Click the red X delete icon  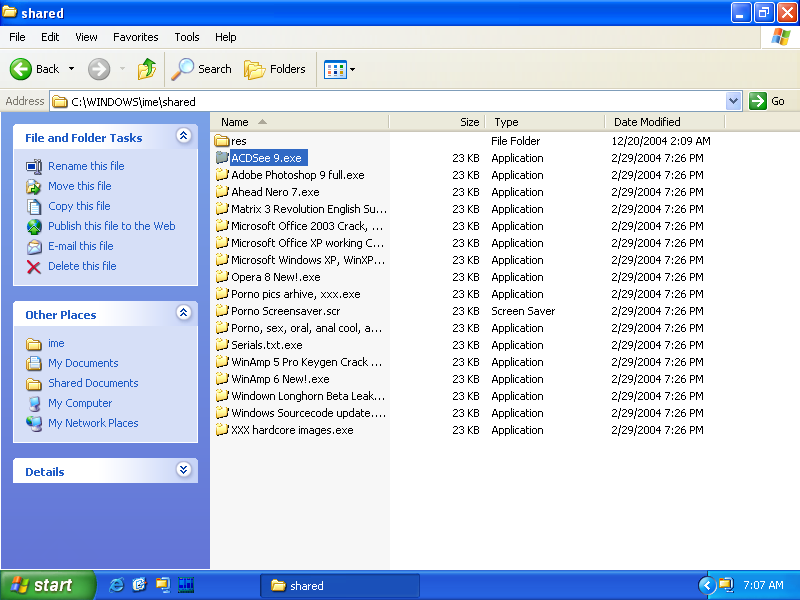[x=34, y=267]
